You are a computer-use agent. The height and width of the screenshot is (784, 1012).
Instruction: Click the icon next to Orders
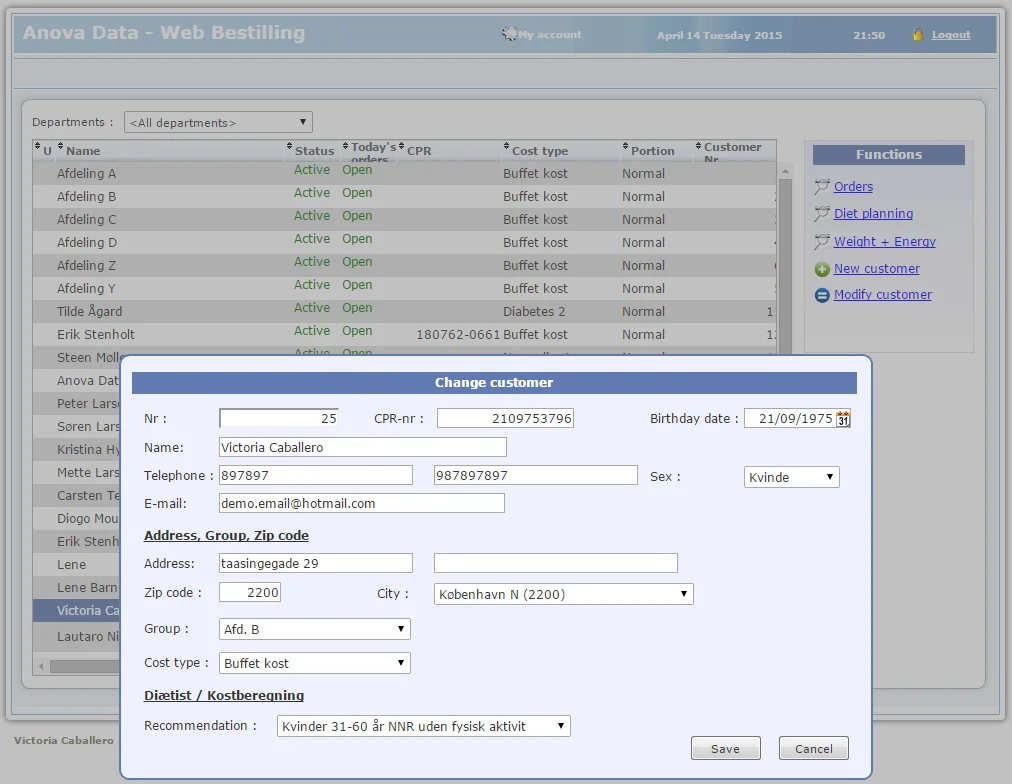tap(822, 187)
